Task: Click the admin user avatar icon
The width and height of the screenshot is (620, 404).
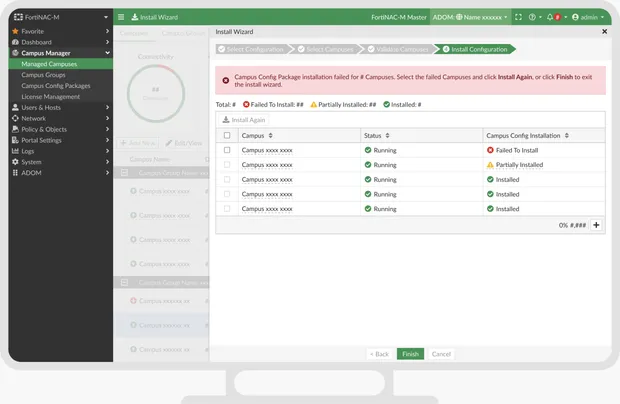Action: pyautogui.click(x=575, y=17)
